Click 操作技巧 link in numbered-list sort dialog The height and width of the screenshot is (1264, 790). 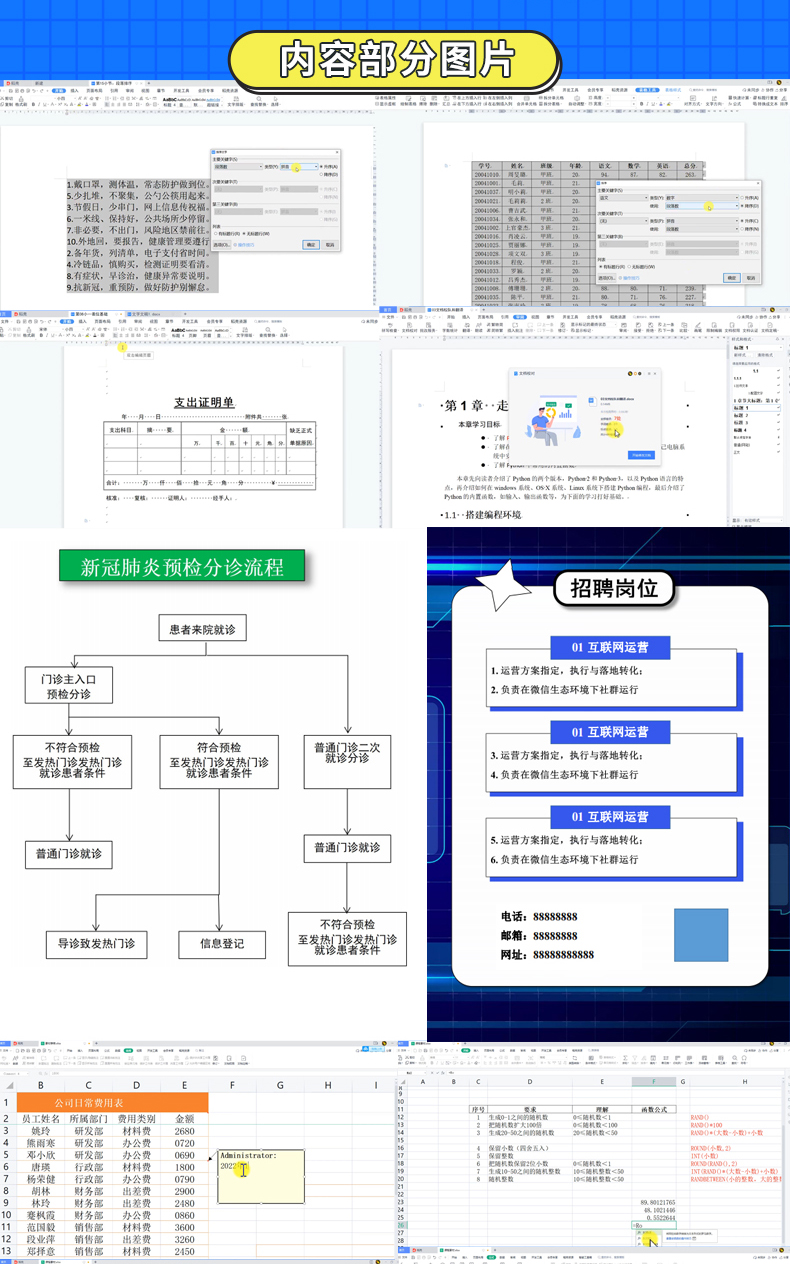246,244
